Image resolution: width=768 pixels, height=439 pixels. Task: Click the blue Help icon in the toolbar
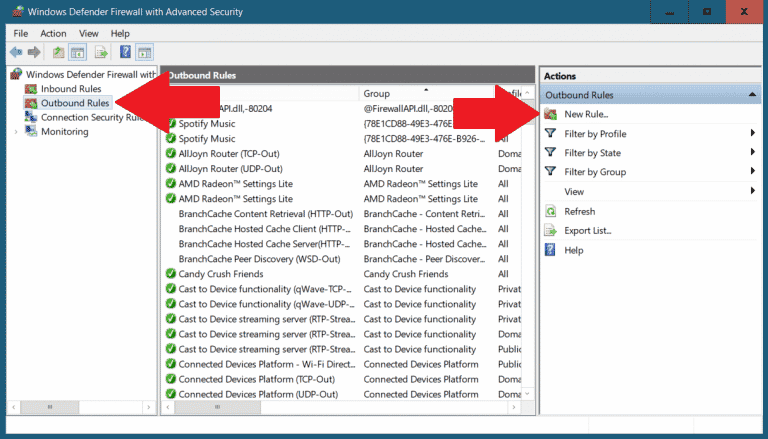tap(126, 52)
